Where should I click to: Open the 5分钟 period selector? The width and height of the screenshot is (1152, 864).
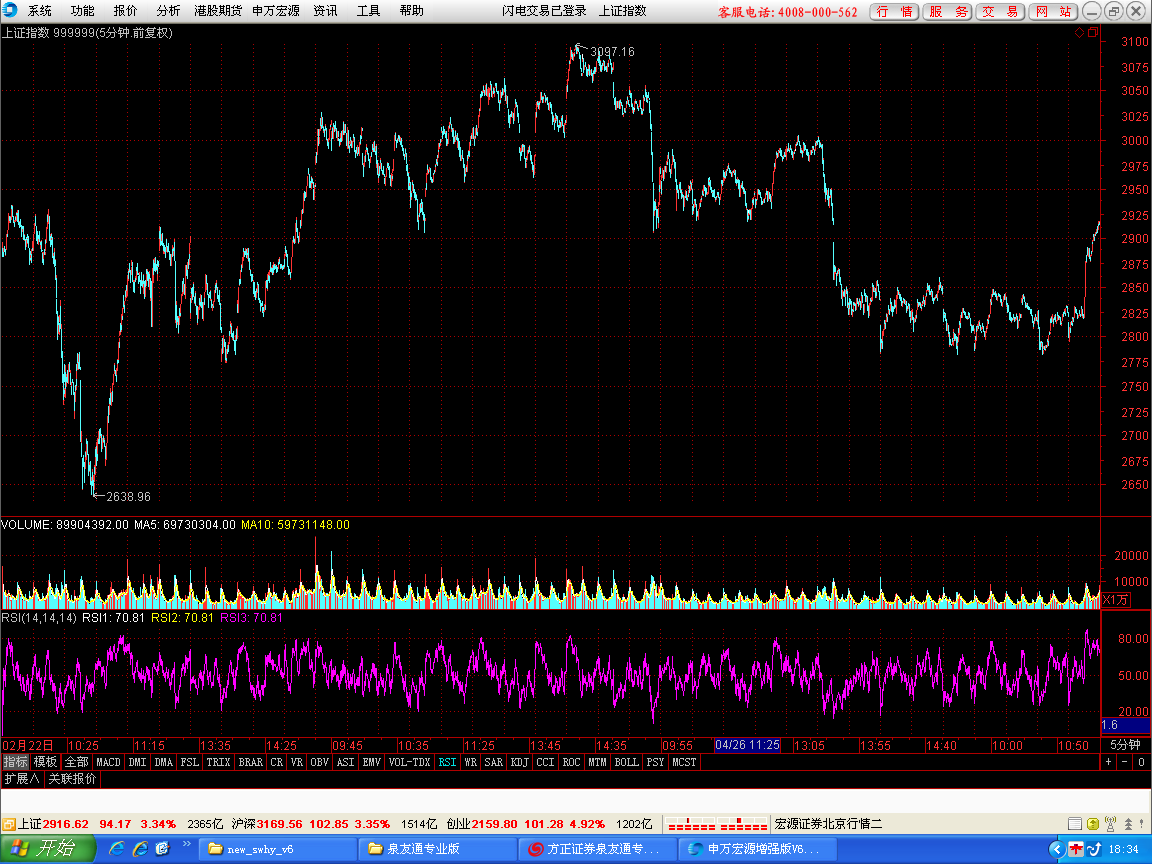tap(1126, 745)
